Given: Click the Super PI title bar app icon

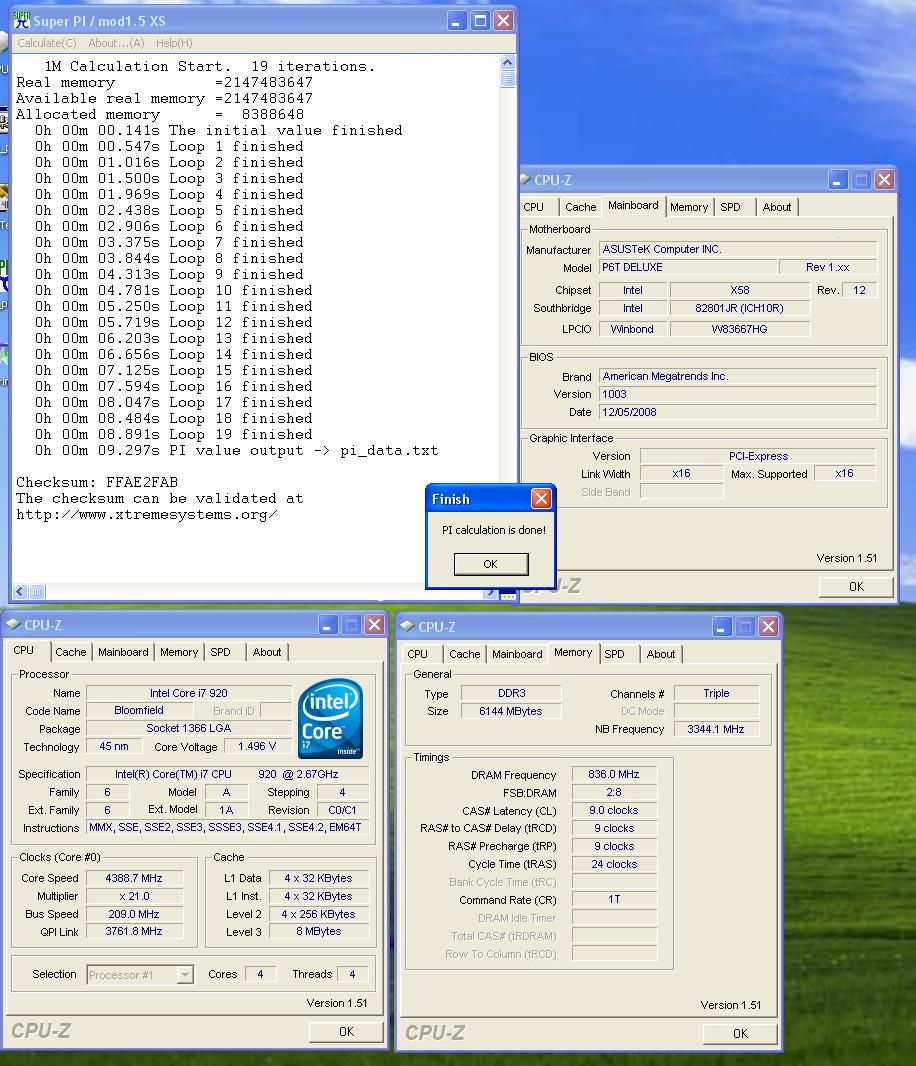Looking at the screenshot, I should 22,20.
